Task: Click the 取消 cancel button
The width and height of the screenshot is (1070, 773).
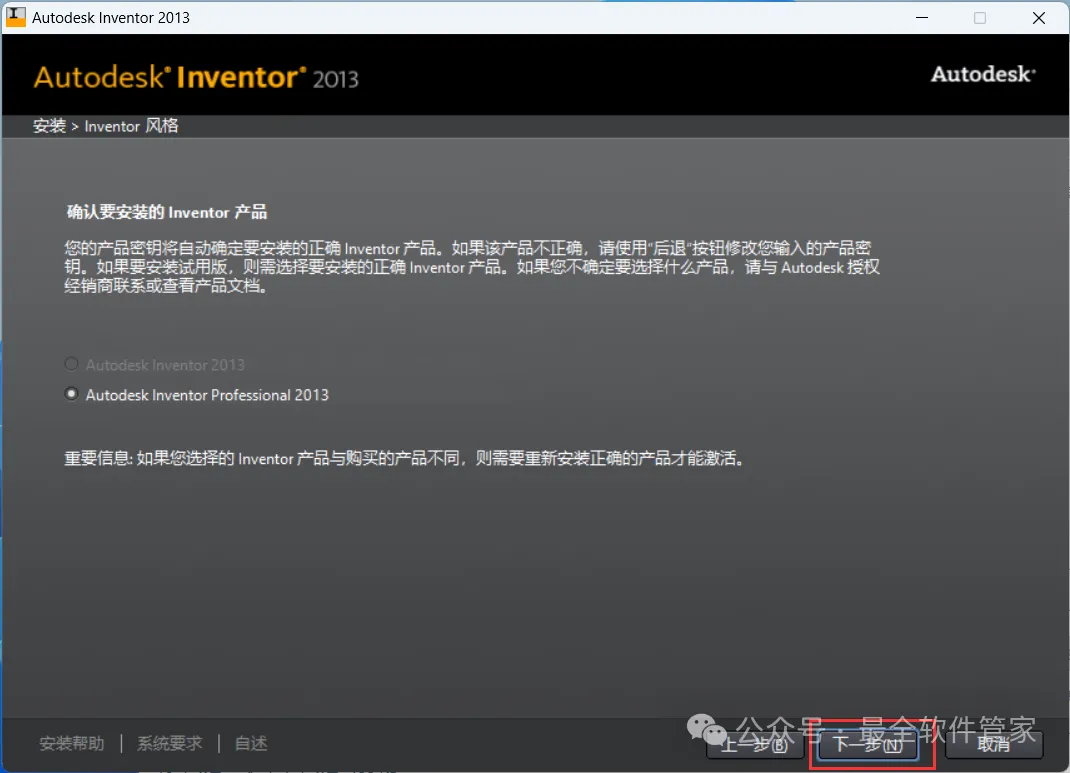Action: (994, 744)
